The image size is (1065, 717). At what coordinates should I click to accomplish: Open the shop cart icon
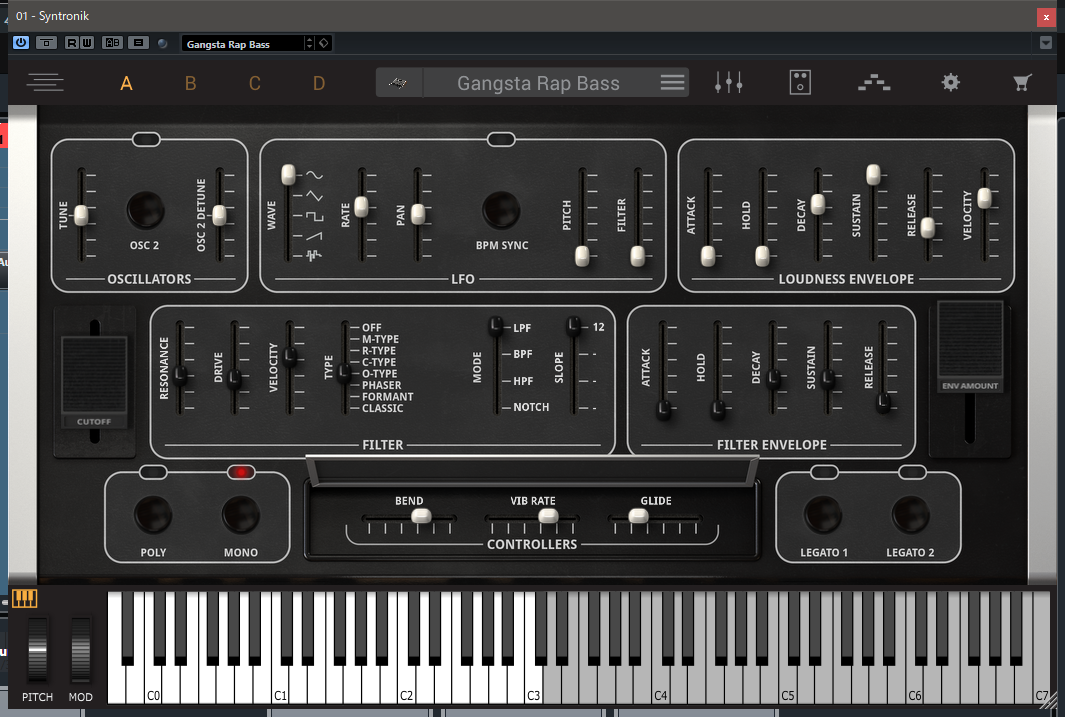click(1022, 83)
